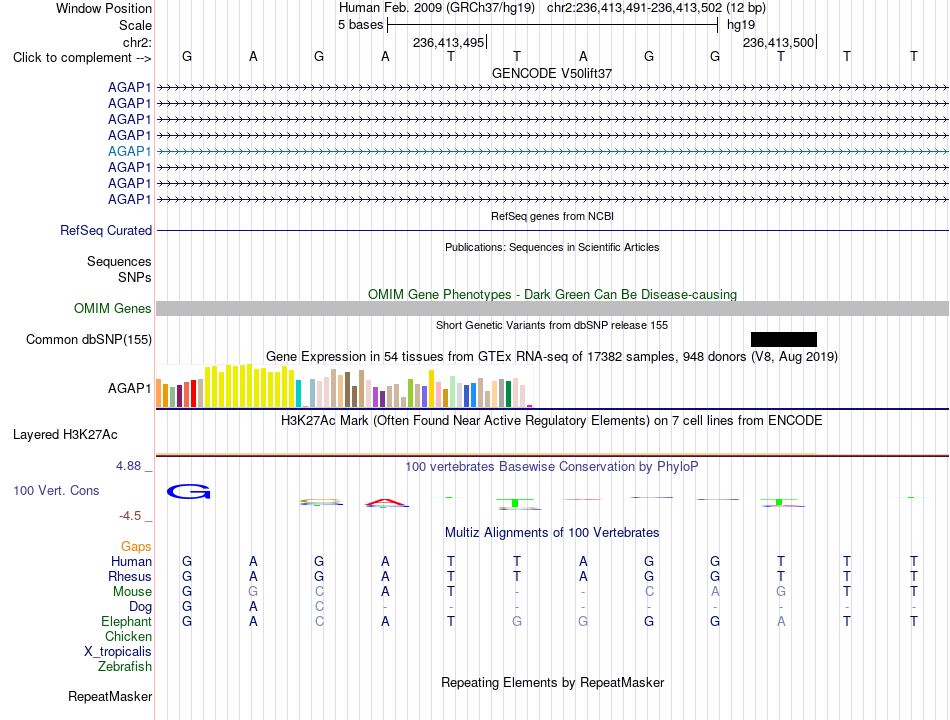Click the light-blue AGAP1 transcript arrow line
This screenshot has height=720, width=950.
click(x=552, y=152)
